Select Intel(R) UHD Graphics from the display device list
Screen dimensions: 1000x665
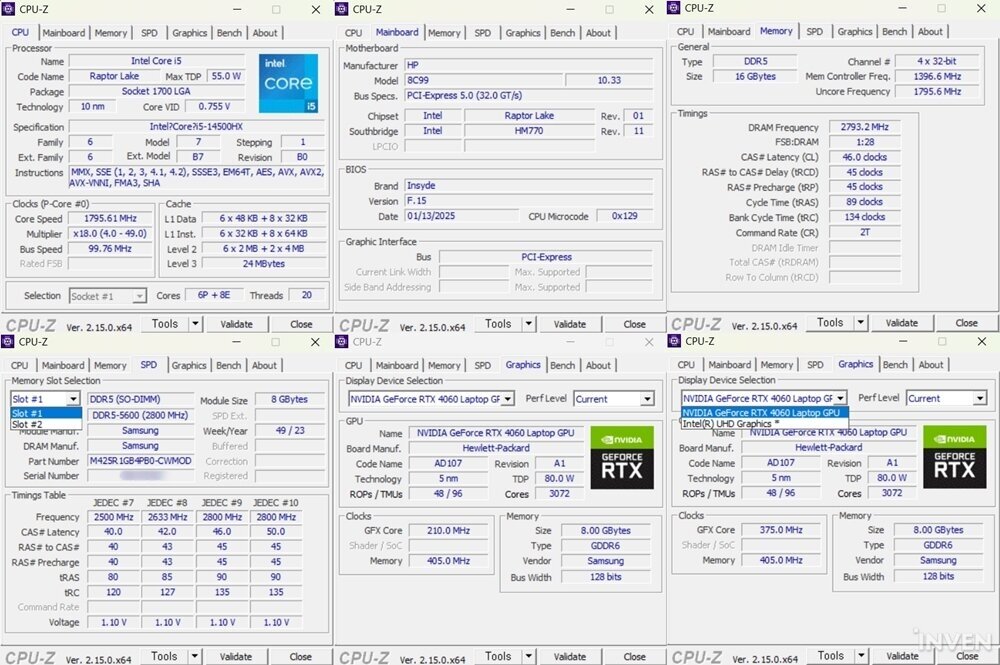tap(765, 423)
